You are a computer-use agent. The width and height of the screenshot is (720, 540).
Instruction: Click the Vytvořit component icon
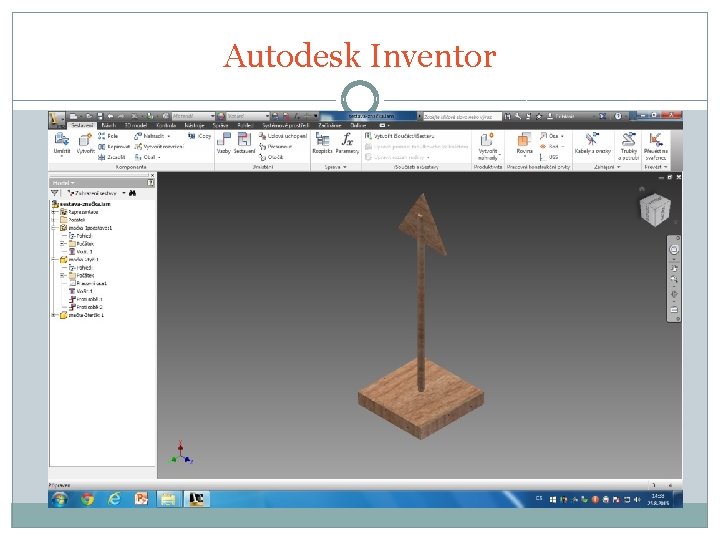(85, 140)
